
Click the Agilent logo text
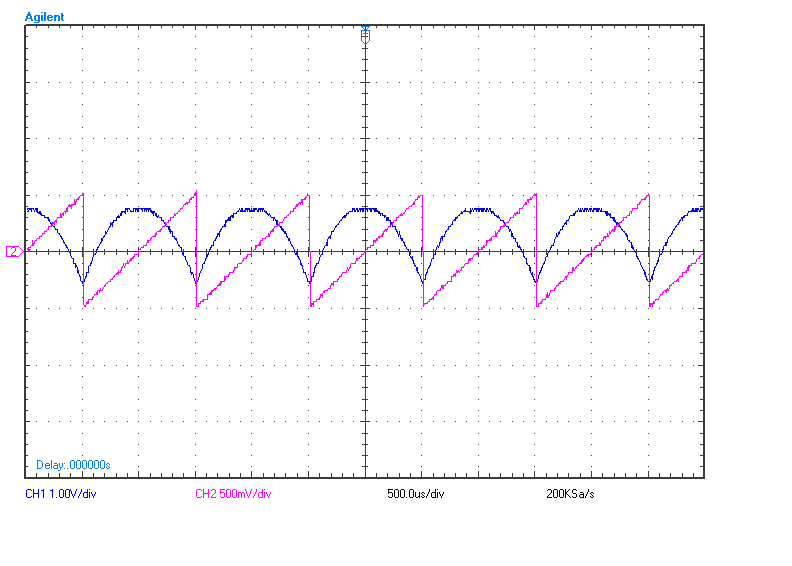coord(44,17)
